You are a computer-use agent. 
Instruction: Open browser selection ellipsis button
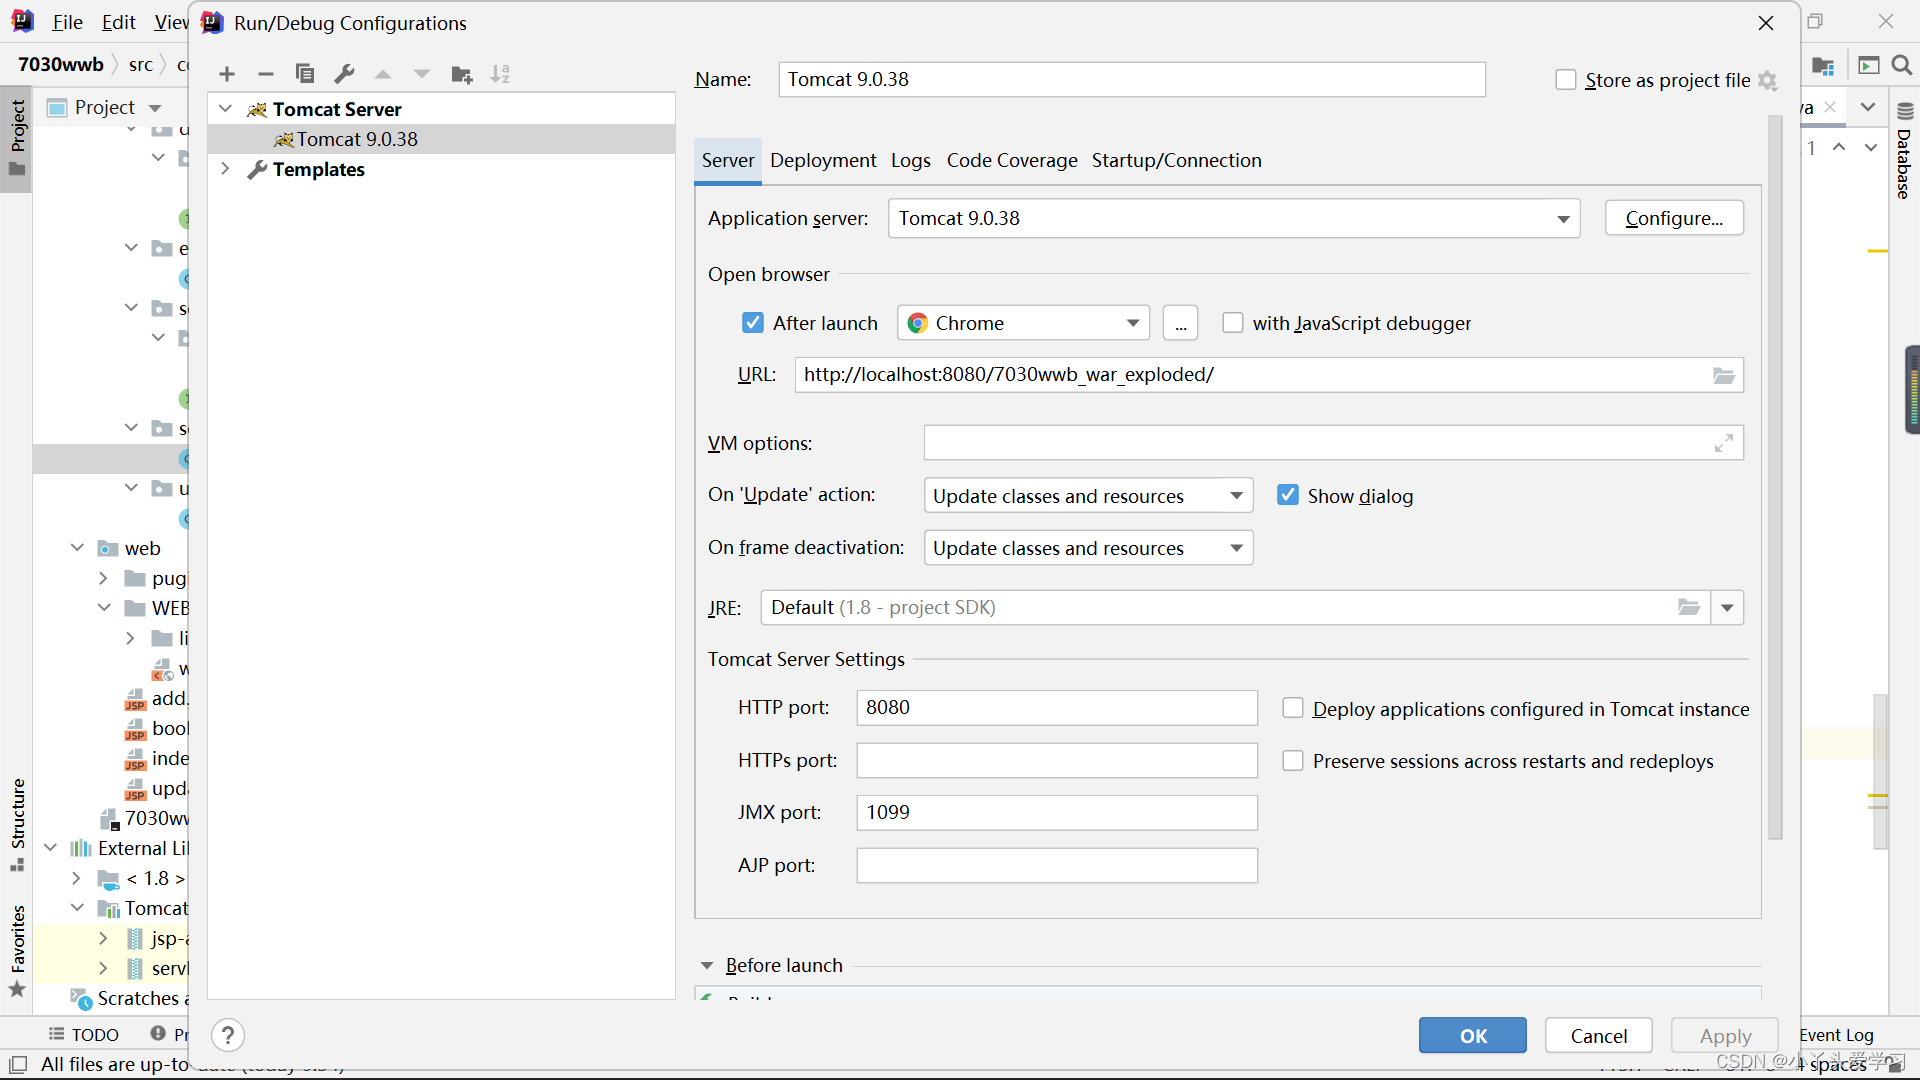coord(1181,324)
